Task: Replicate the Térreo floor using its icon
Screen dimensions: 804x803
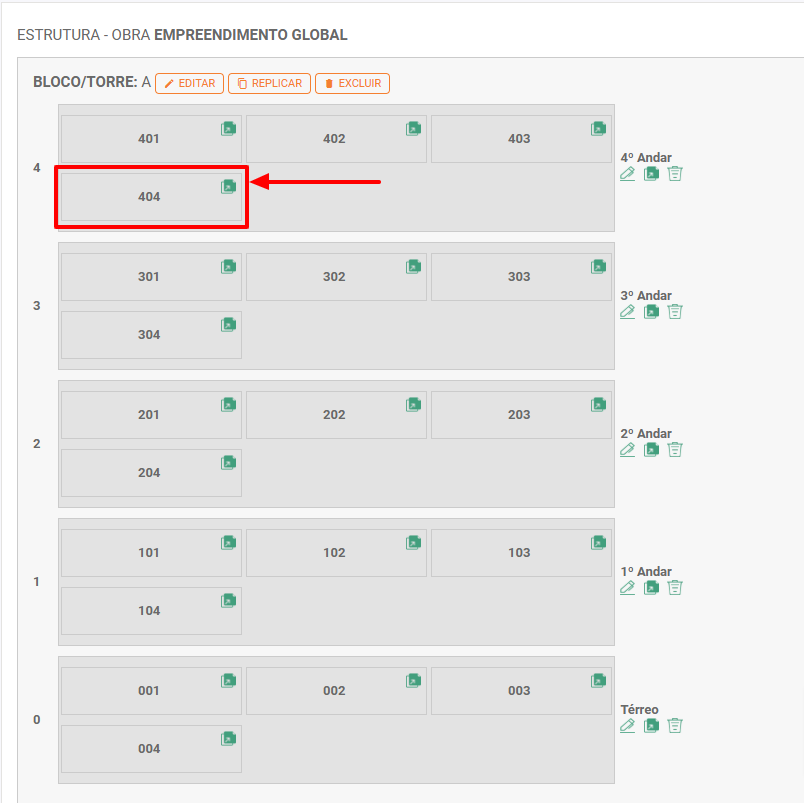Action: (x=651, y=726)
